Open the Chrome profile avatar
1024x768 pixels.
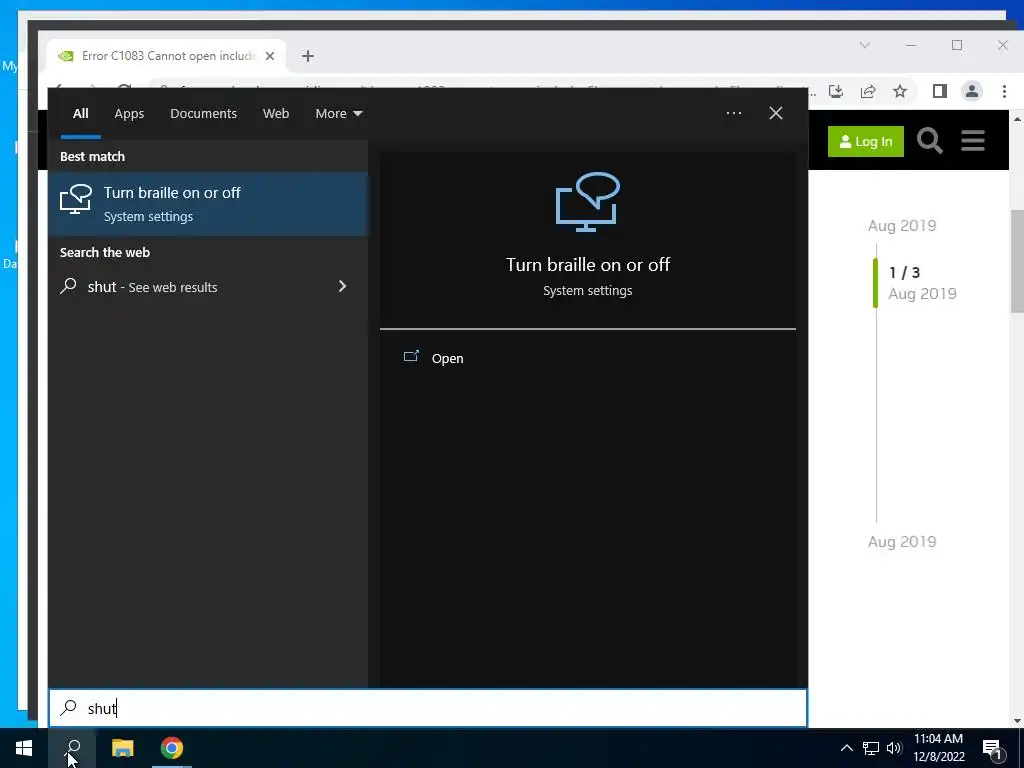pos(972,91)
